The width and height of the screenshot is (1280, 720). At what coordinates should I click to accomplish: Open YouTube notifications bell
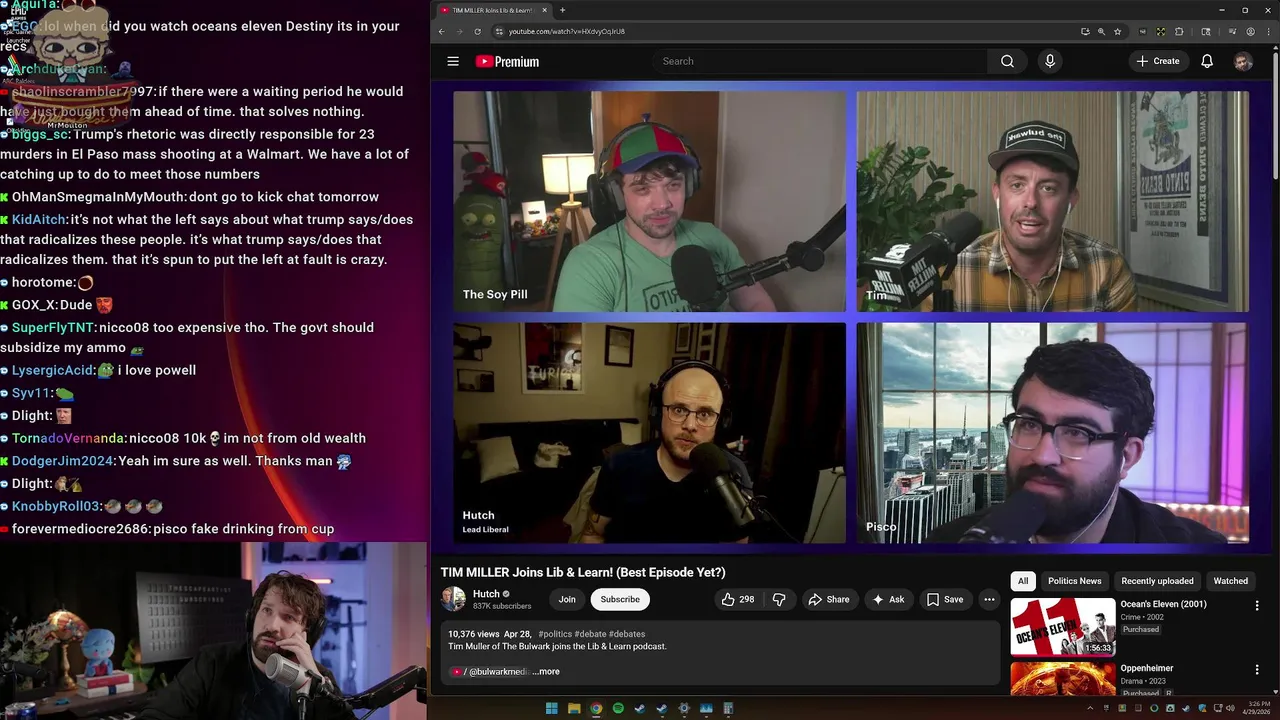coord(1207,61)
